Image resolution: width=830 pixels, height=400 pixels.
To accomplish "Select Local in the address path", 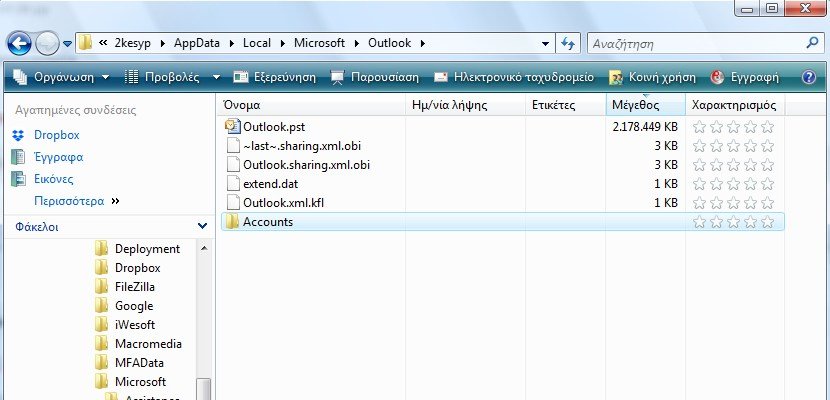I will (x=257, y=43).
